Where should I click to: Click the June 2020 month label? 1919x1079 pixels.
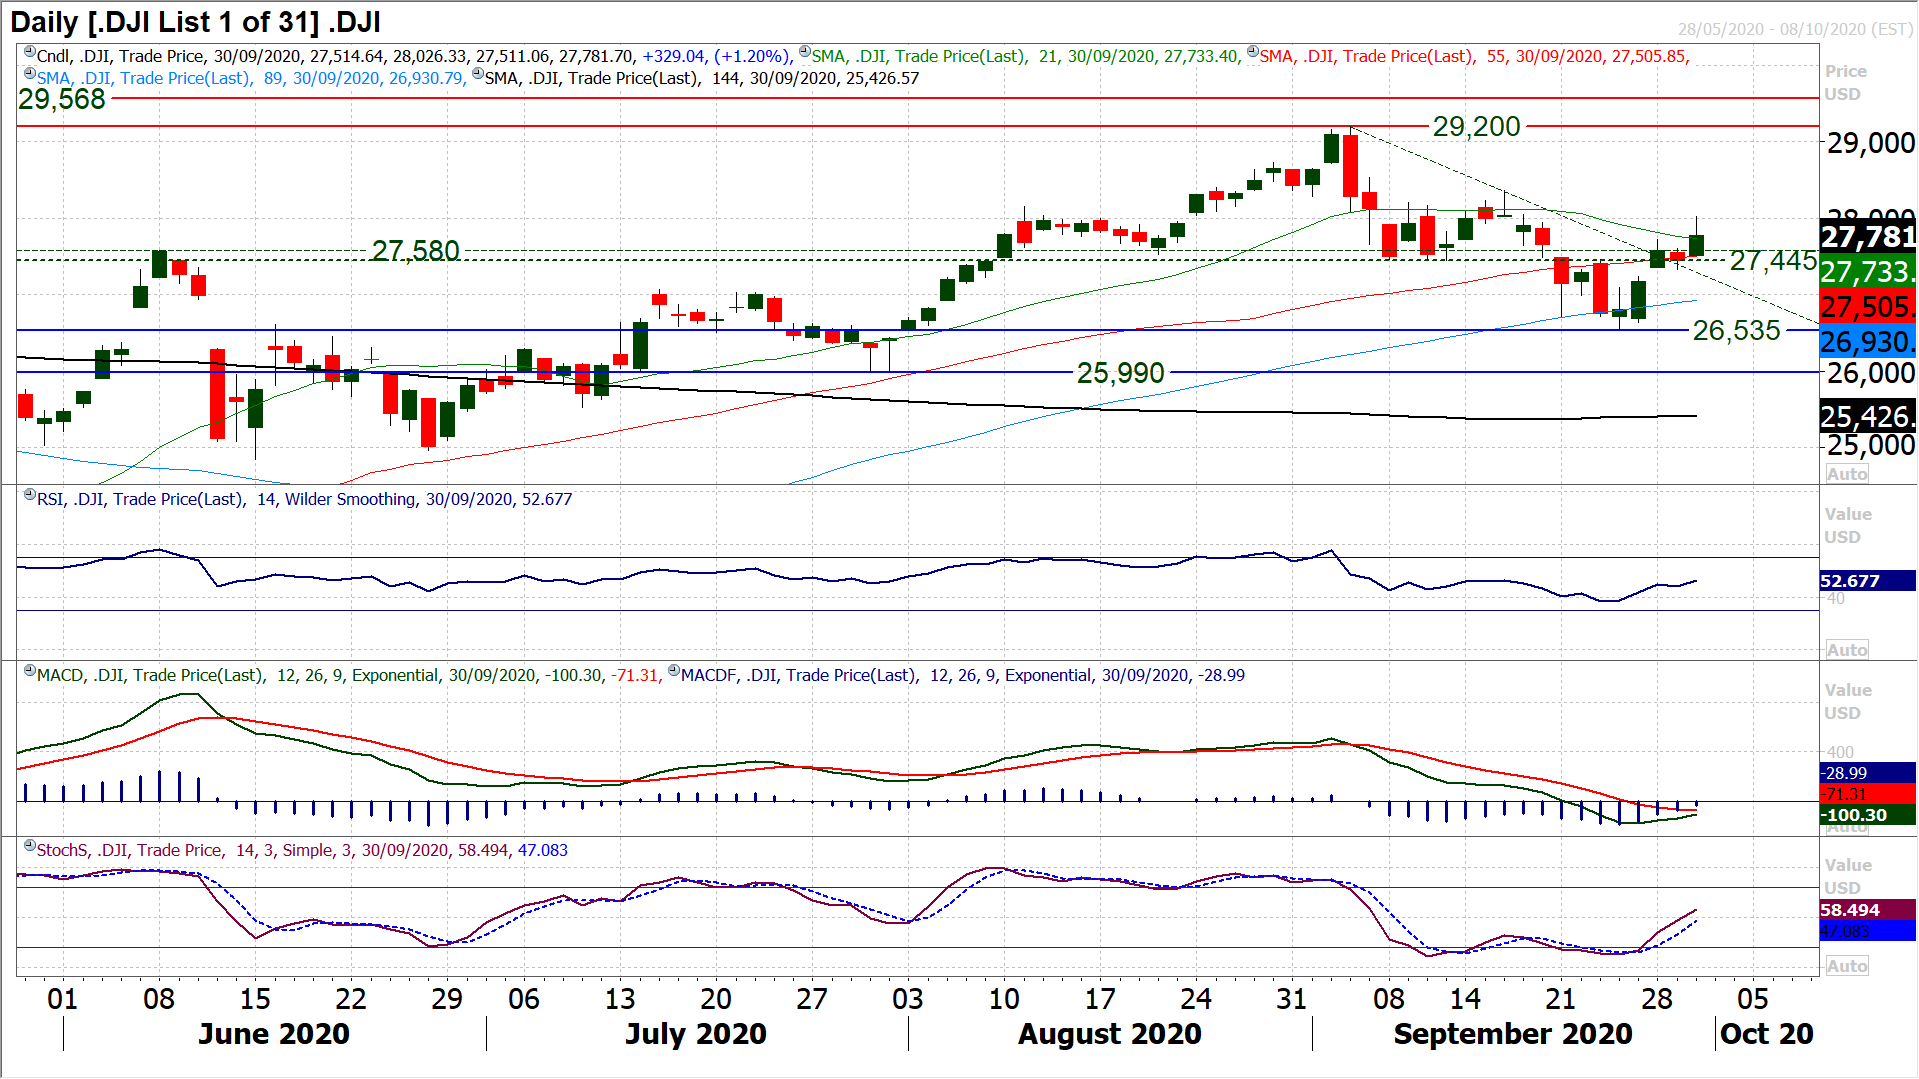[x=274, y=1034]
